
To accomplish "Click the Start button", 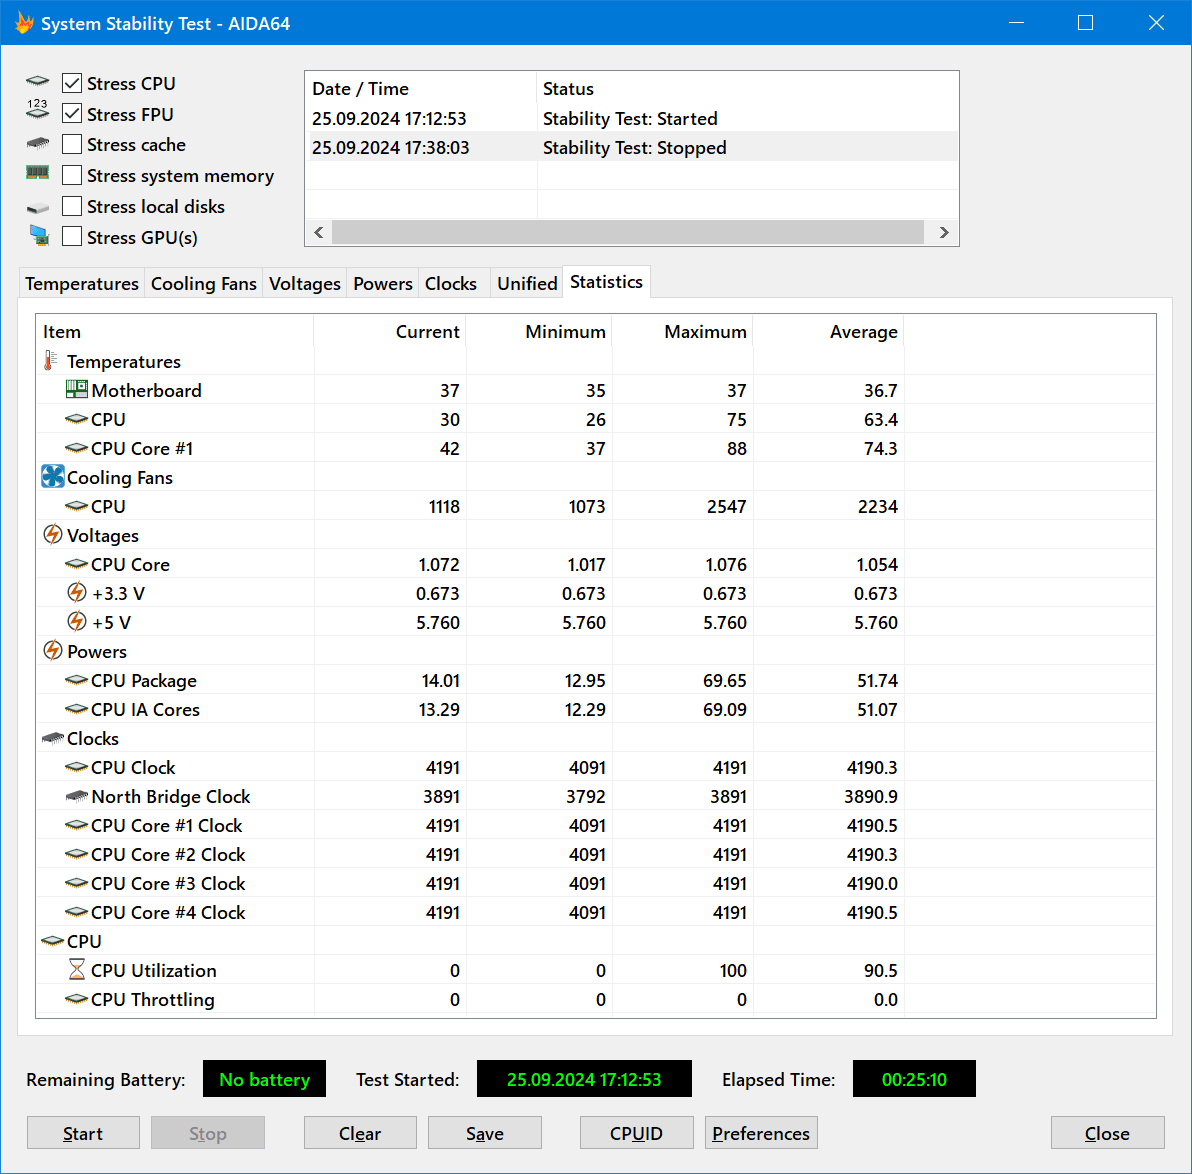I will point(83,1133).
